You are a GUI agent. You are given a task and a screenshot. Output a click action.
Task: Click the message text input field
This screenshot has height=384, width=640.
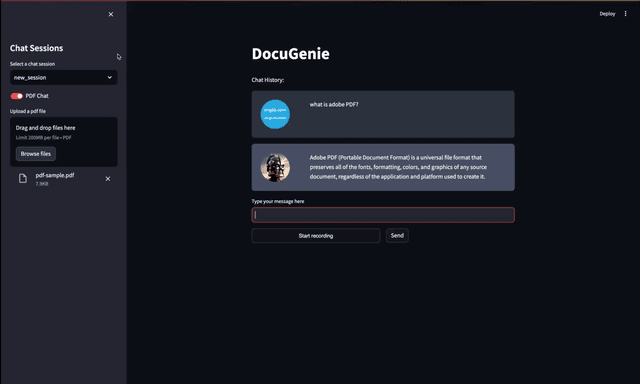[x=383, y=215]
